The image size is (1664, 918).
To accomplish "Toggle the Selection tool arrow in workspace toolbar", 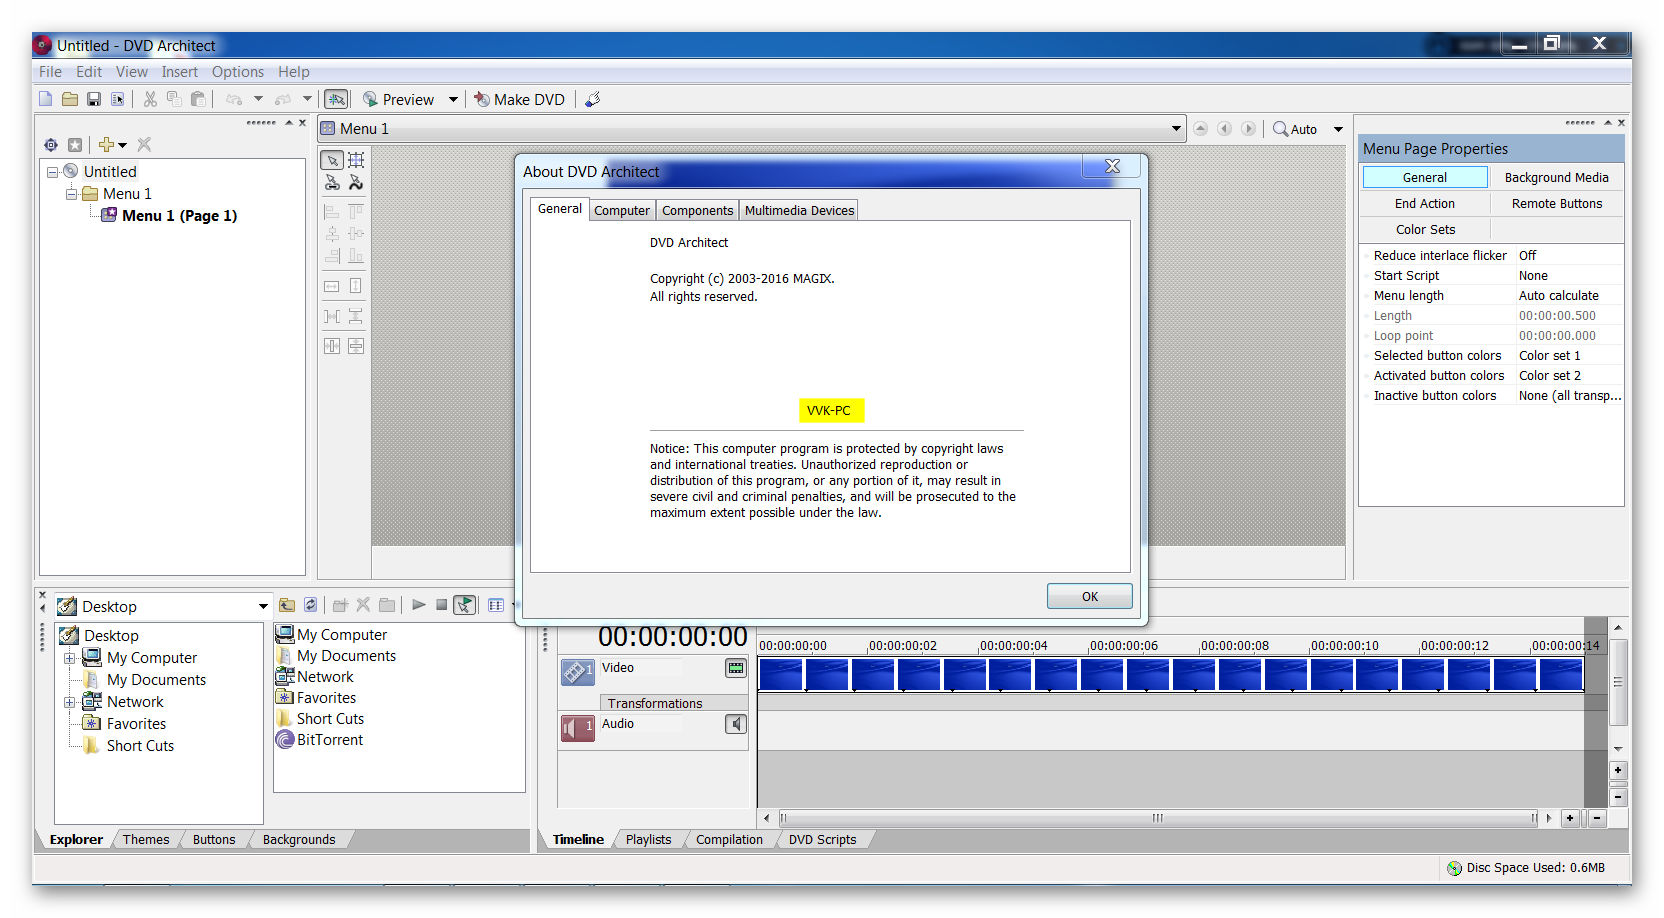I will [332, 160].
